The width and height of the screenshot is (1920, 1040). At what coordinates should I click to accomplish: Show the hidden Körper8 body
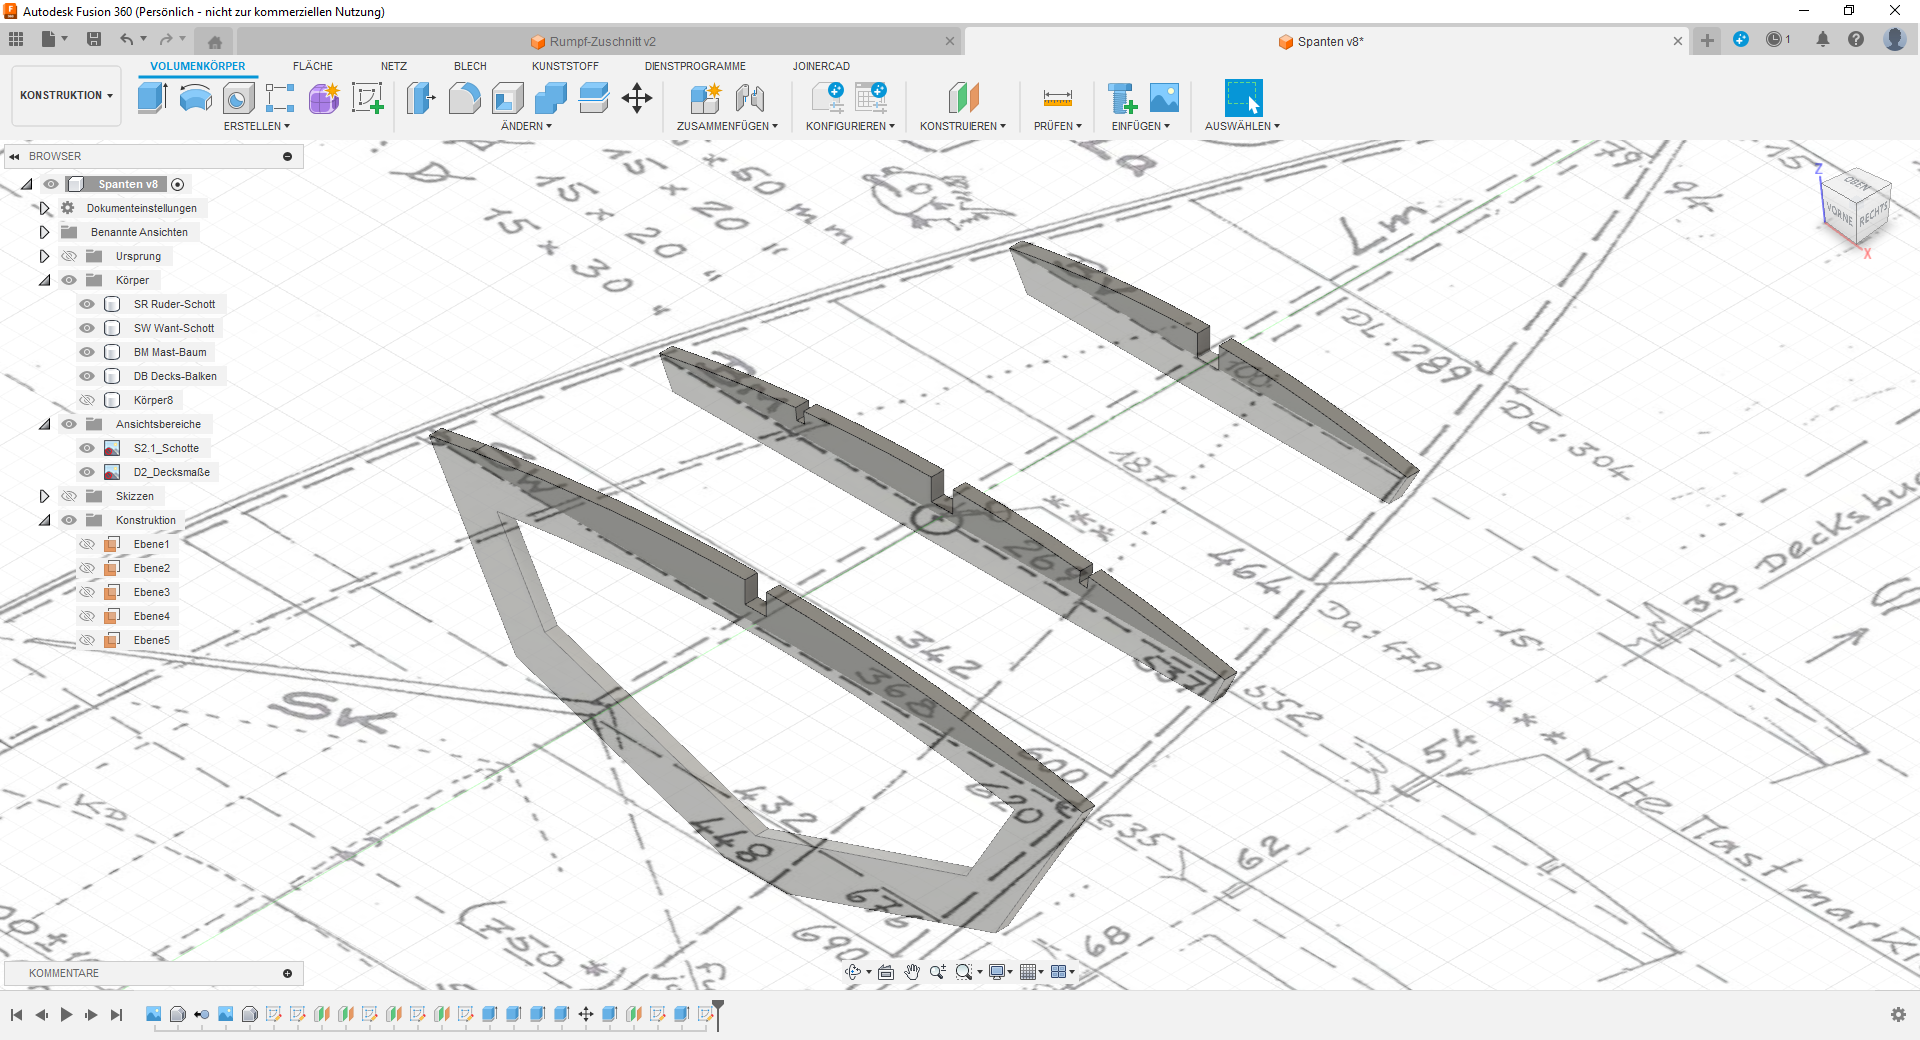point(87,400)
